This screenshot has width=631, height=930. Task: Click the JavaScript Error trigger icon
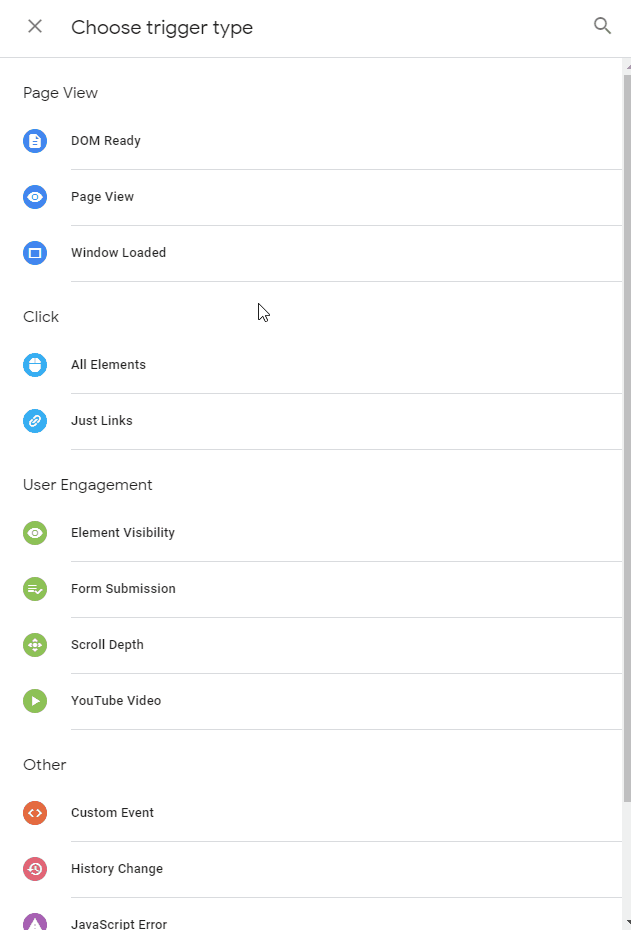coord(35,922)
